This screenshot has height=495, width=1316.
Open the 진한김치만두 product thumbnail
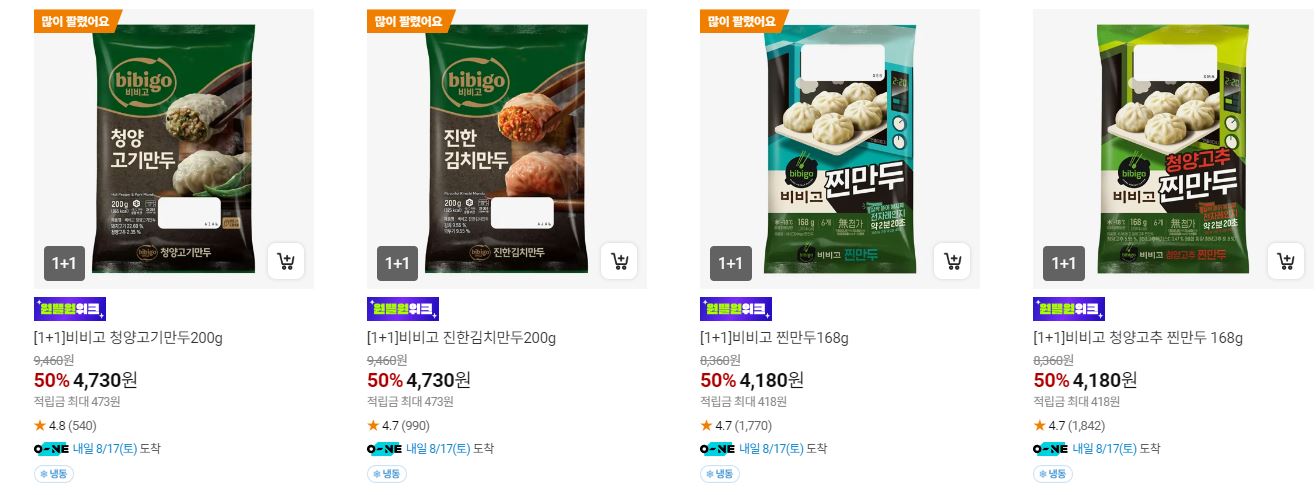(x=507, y=149)
